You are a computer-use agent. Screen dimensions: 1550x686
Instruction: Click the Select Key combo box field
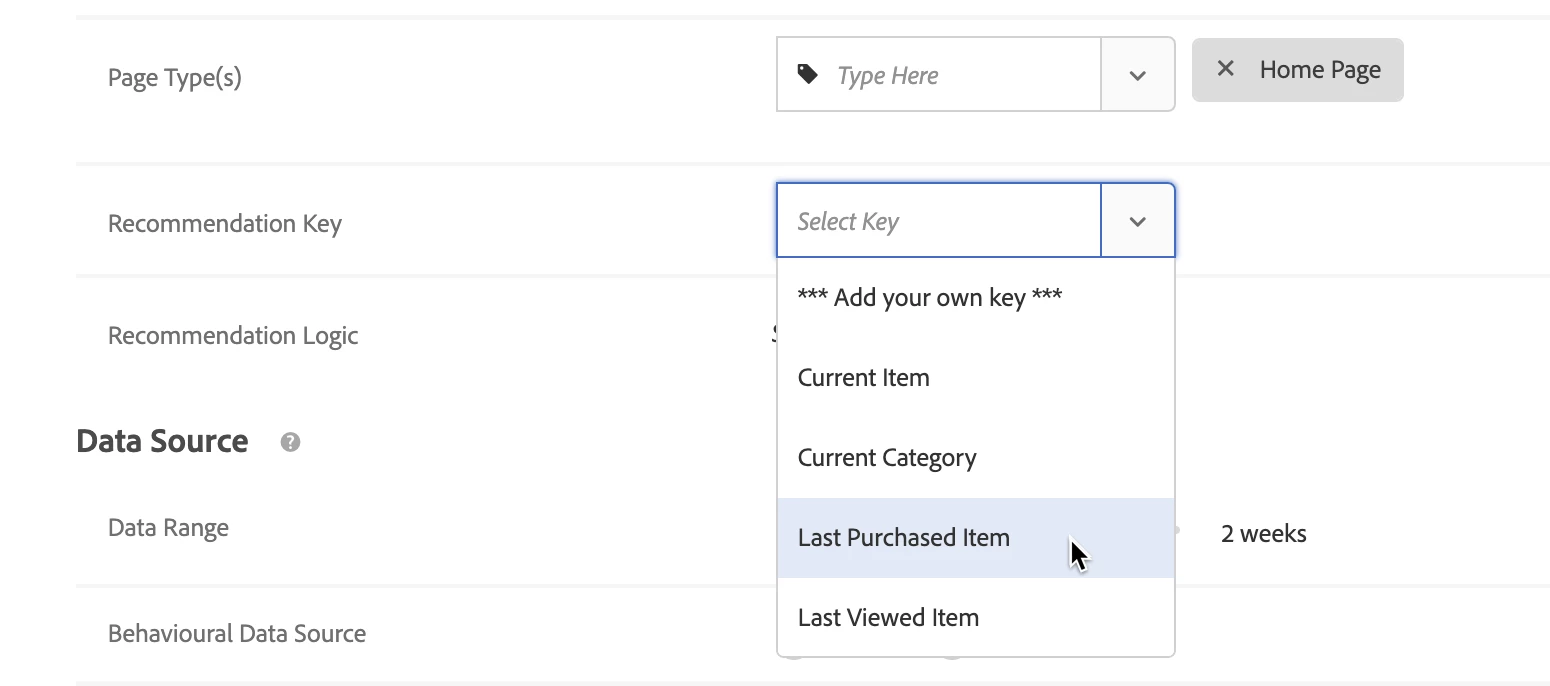click(x=938, y=221)
